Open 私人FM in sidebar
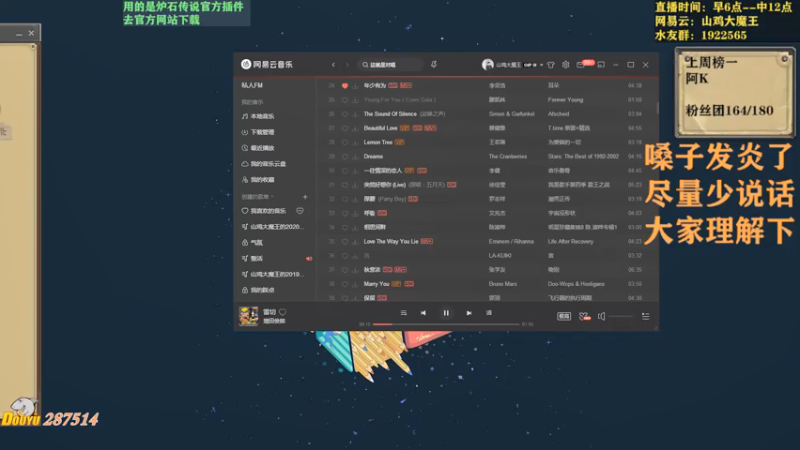 (252, 85)
